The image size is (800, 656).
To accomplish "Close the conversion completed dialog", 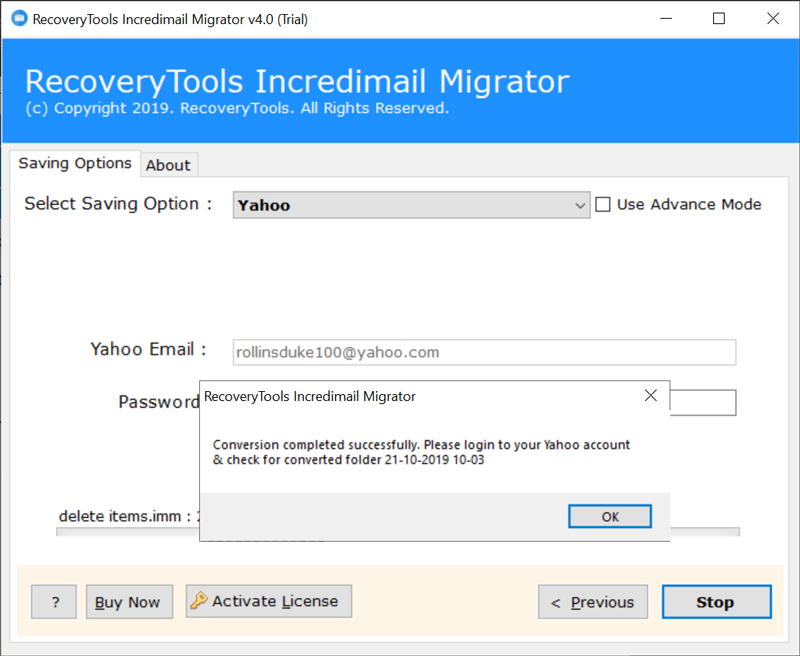I will [x=651, y=396].
